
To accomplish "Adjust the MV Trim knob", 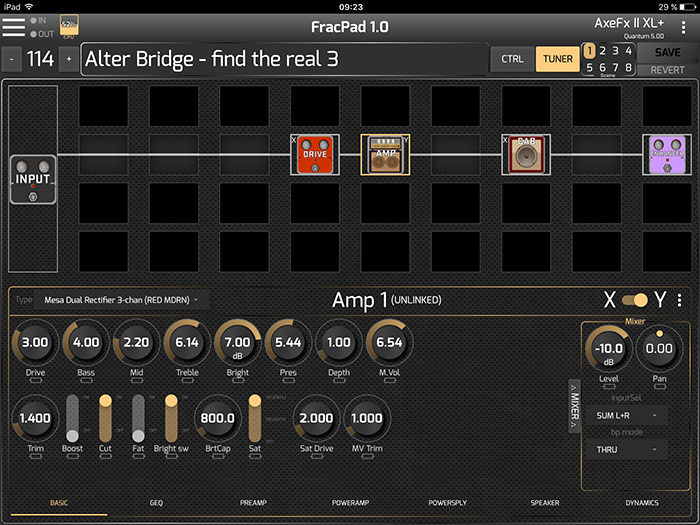I will (367, 418).
